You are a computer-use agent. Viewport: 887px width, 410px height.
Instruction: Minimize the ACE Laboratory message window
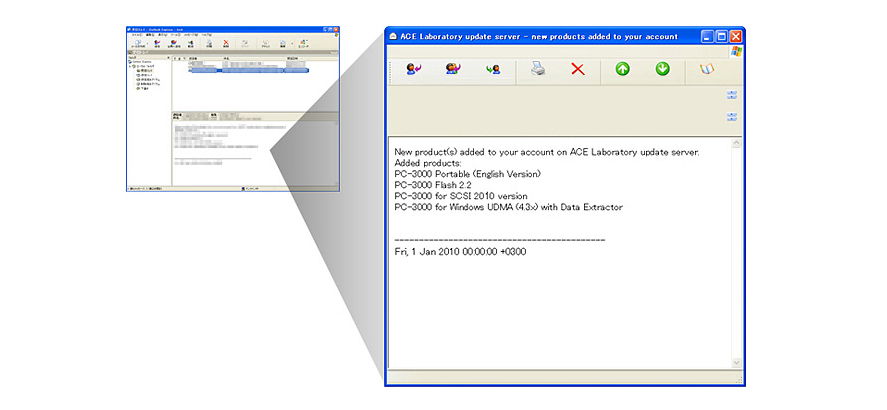tap(707, 37)
